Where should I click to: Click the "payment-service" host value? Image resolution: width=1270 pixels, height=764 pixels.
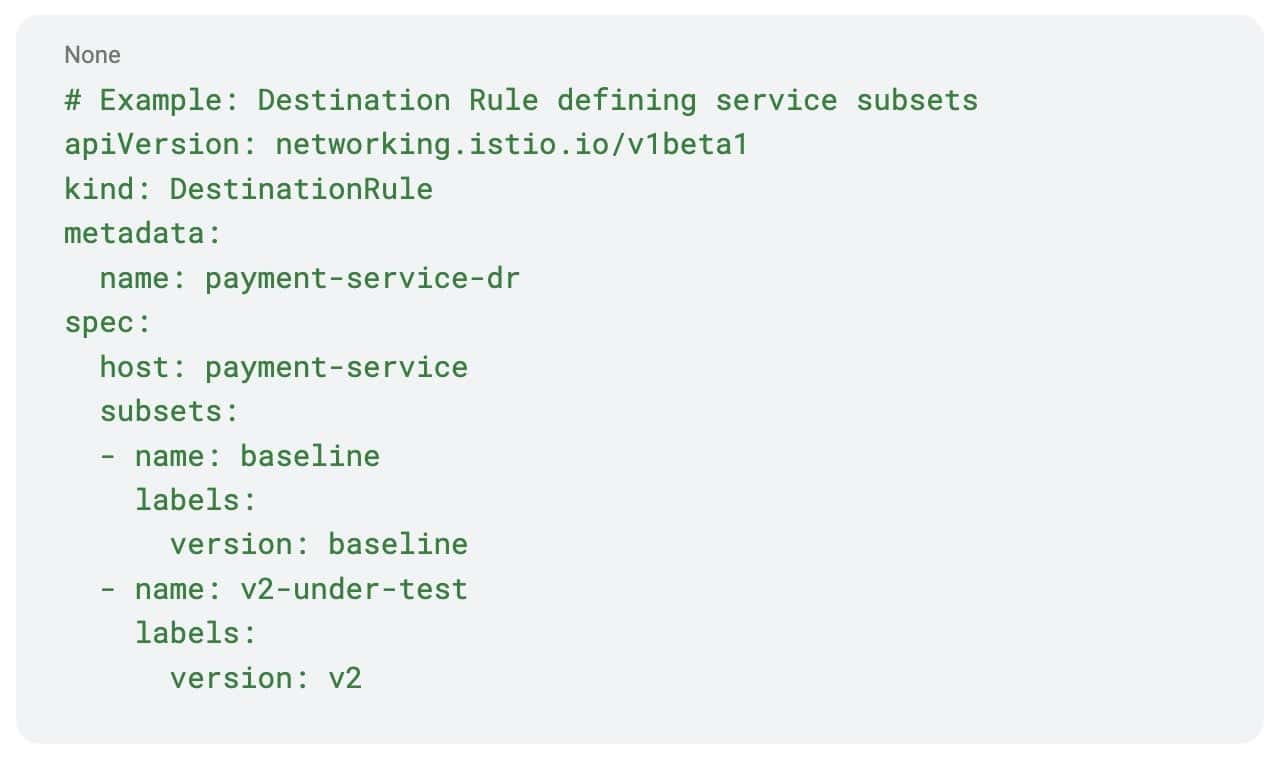click(336, 367)
